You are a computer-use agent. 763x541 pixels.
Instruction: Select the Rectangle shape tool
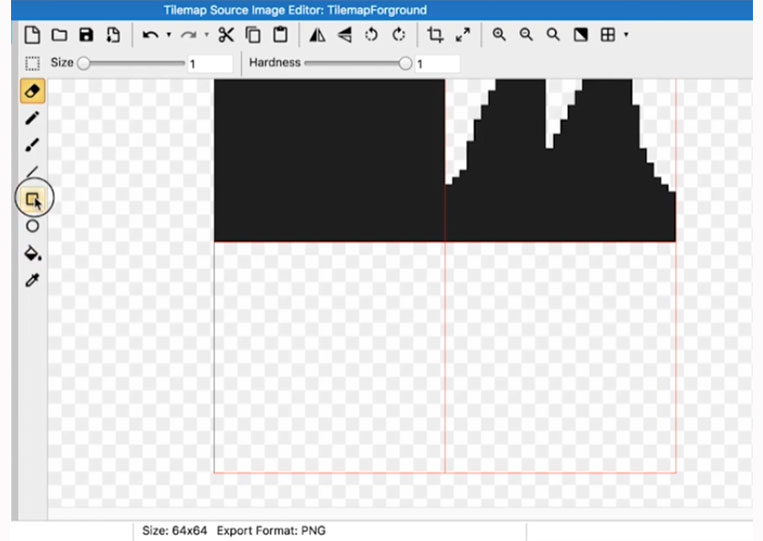tap(33, 199)
